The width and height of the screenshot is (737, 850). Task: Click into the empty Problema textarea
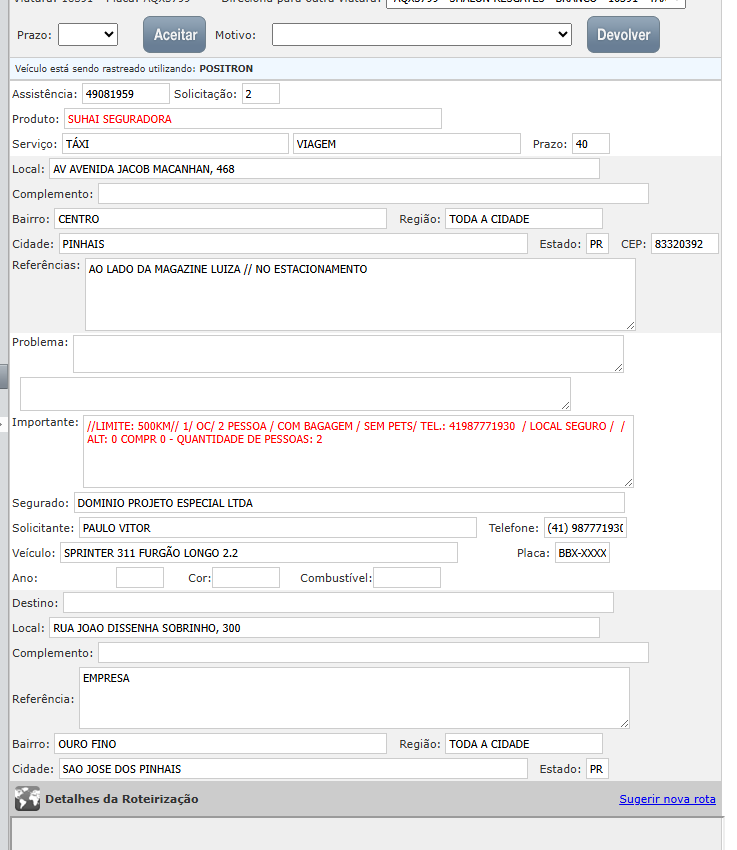[348, 354]
